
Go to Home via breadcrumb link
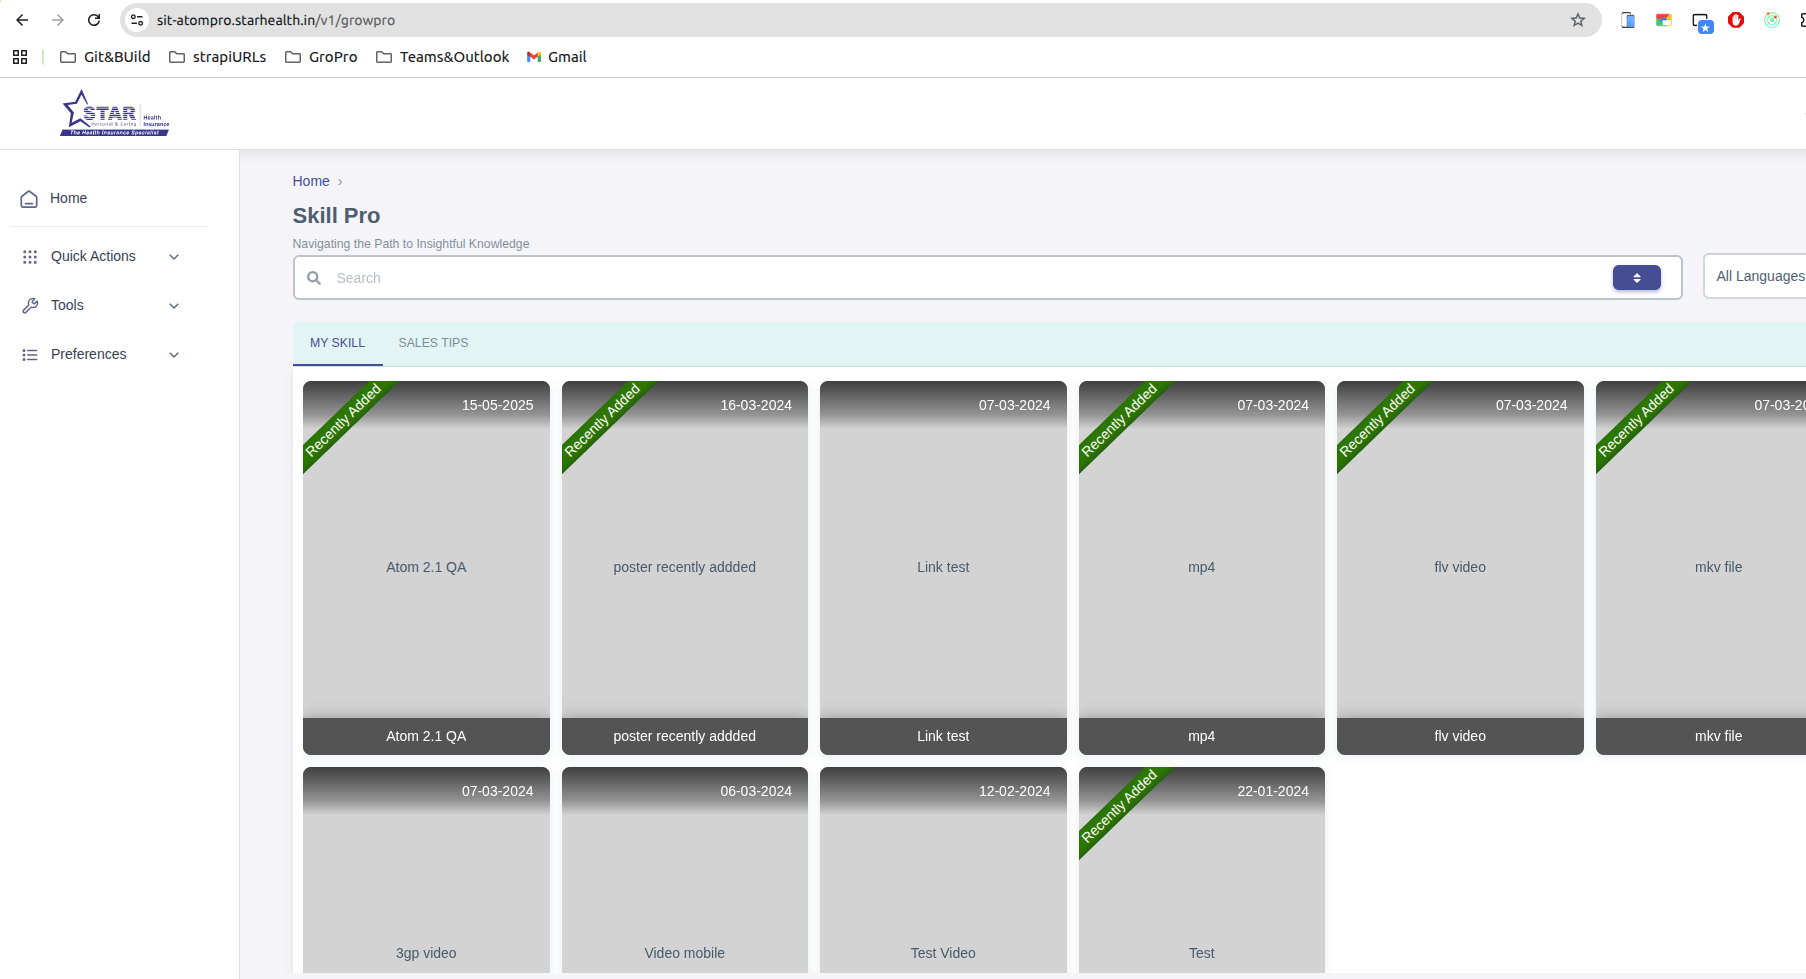click(x=311, y=181)
